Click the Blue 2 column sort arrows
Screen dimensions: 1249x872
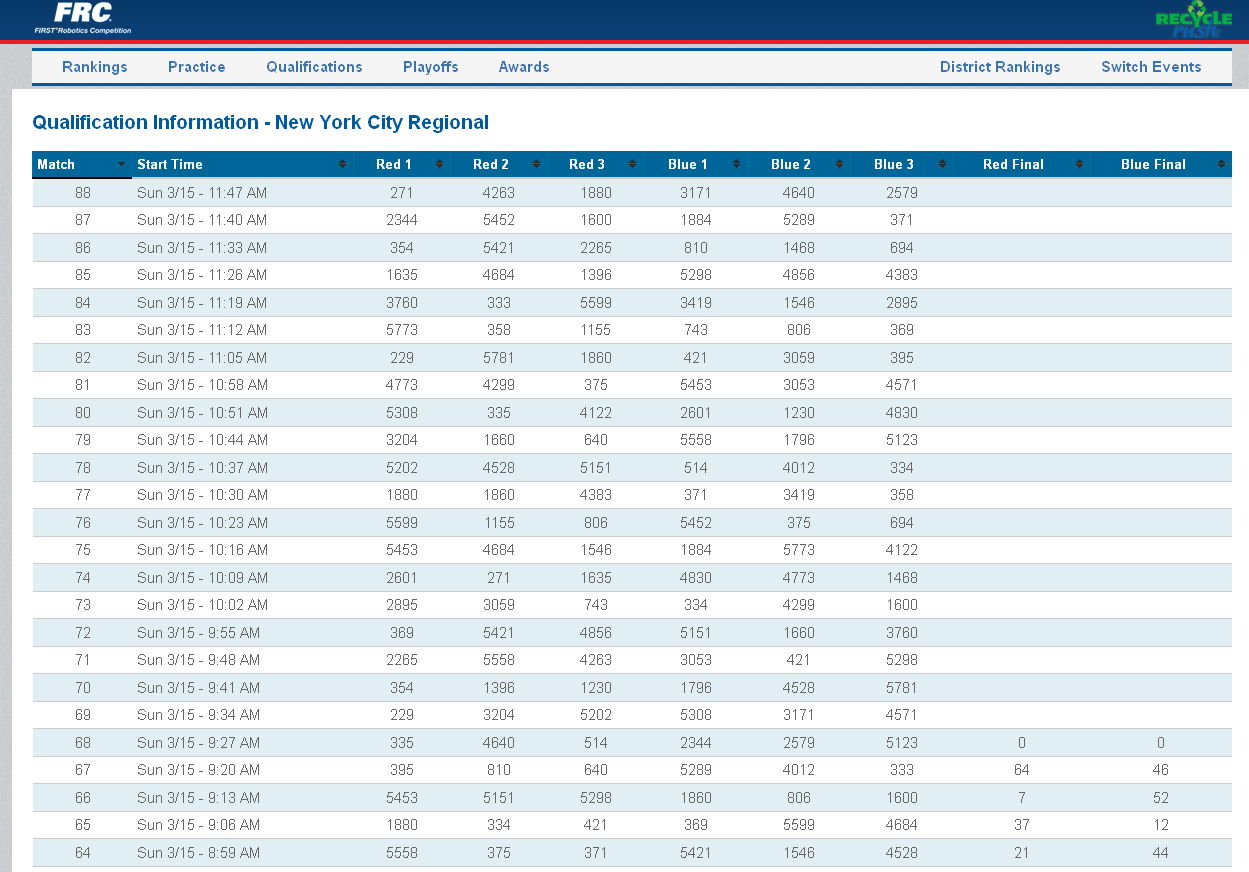point(839,164)
